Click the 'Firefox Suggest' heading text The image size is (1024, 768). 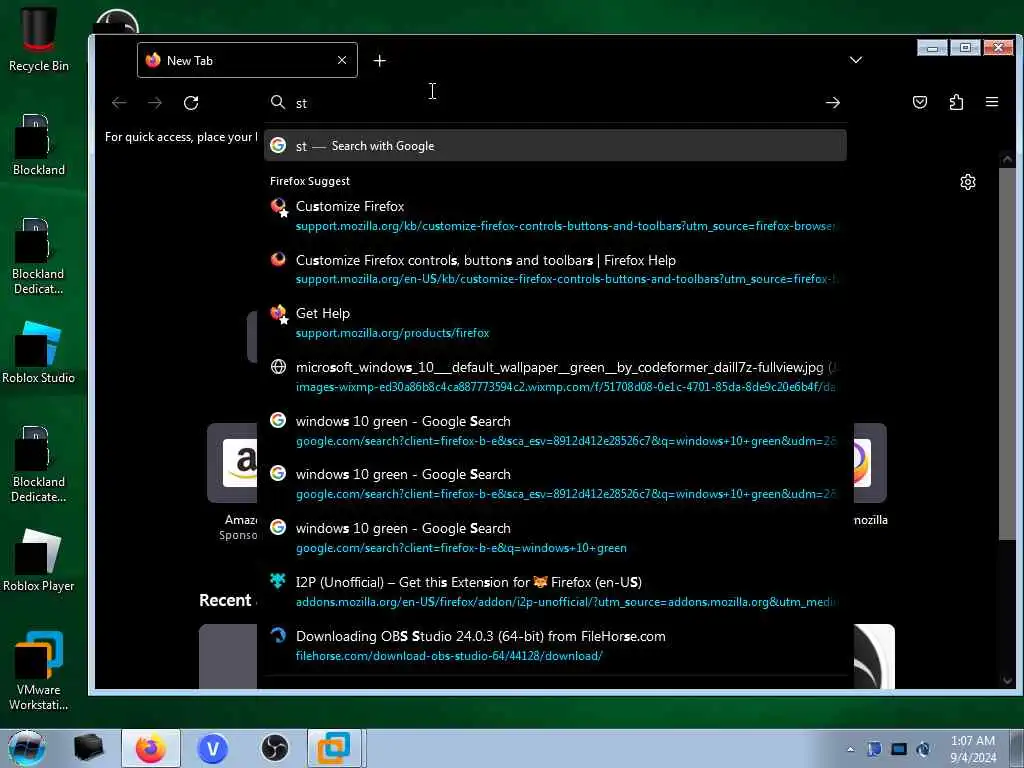pos(310,181)
